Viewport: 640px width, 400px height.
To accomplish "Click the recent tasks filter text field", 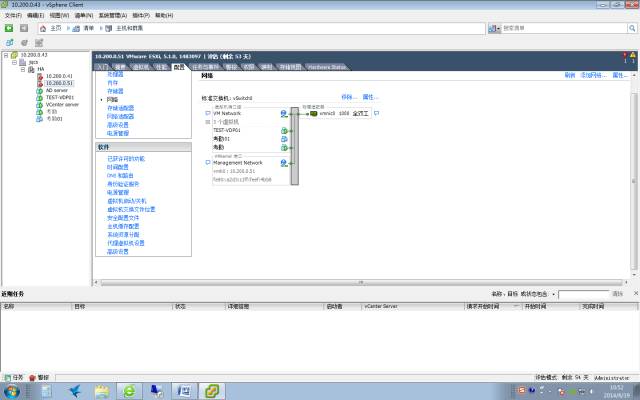I will (584, 294).
